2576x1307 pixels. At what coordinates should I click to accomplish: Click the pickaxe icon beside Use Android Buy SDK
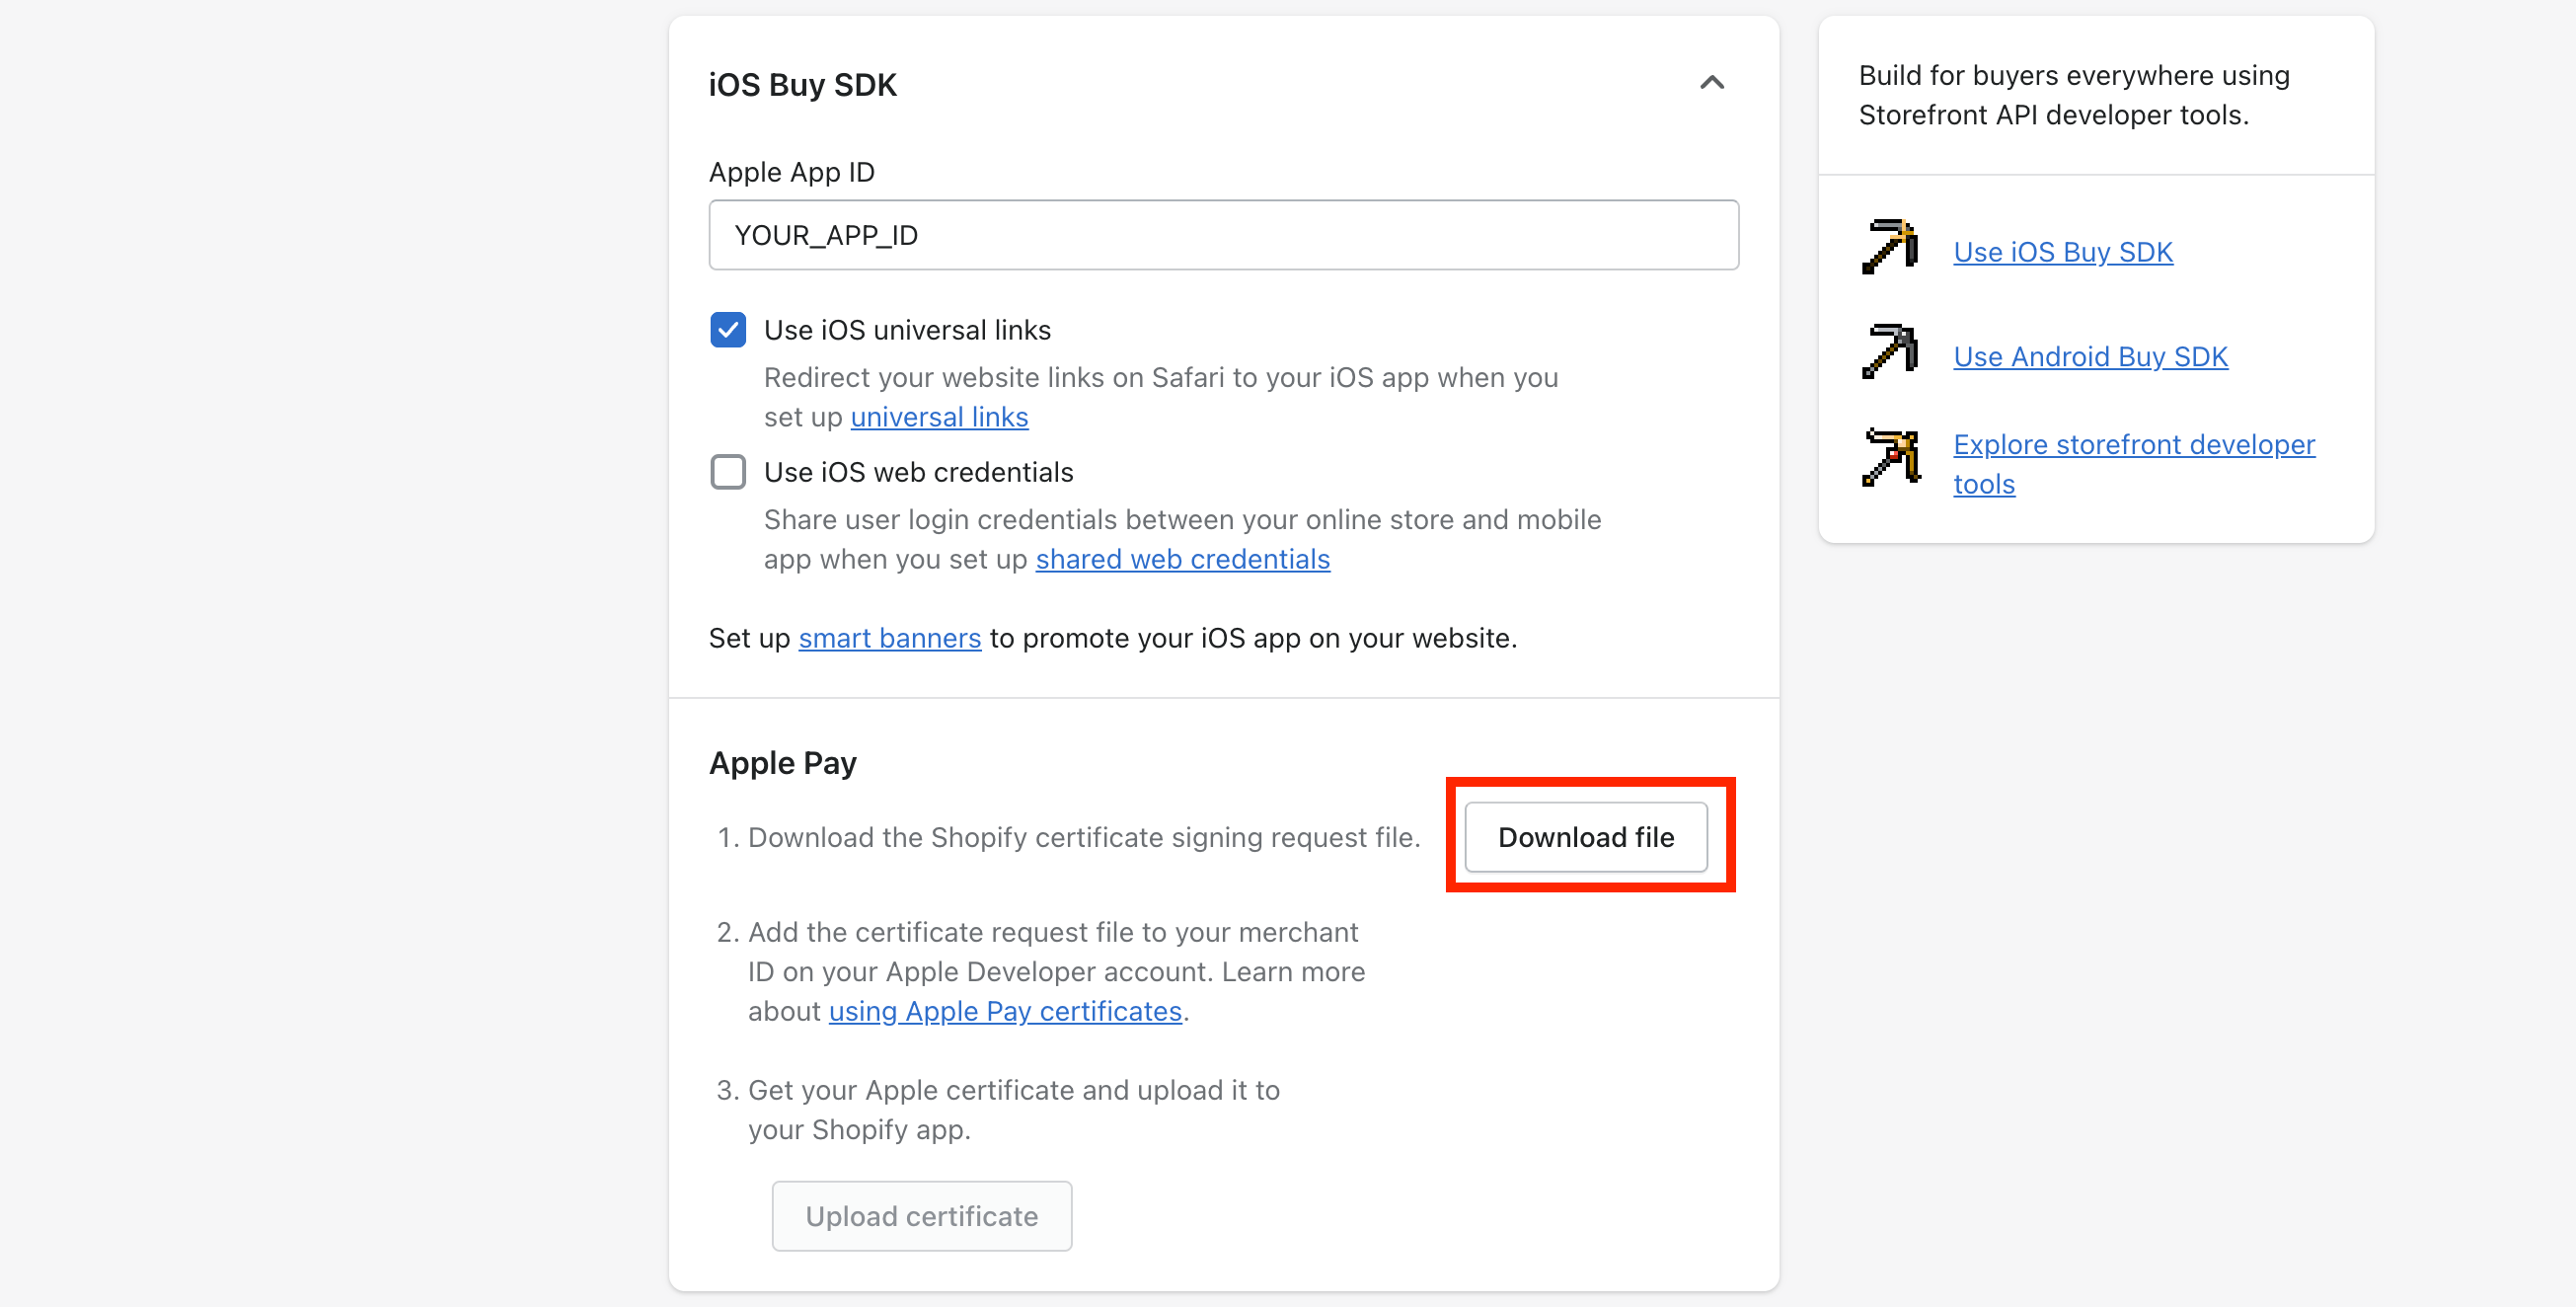[x=1890, y=351]
